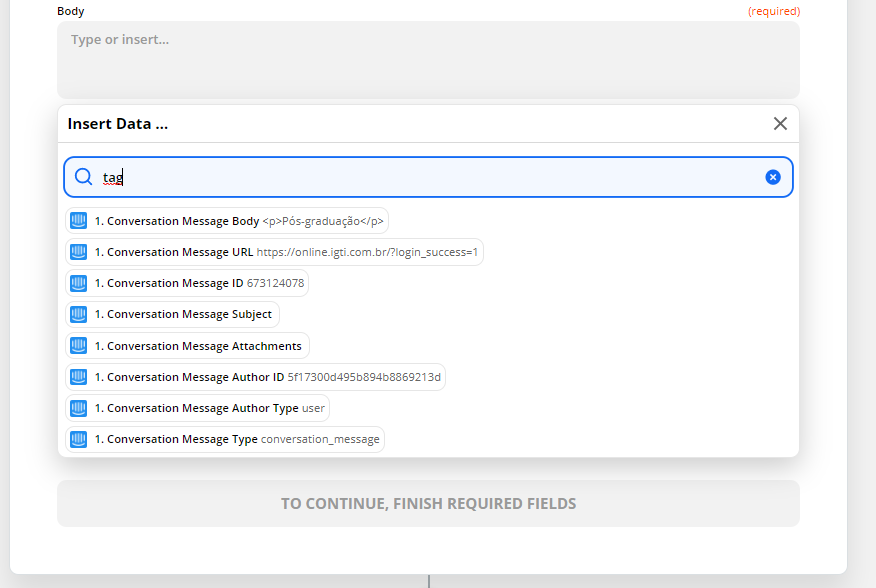
Task: Click Intercom icon beside Message Author Type
Action: 78,408
